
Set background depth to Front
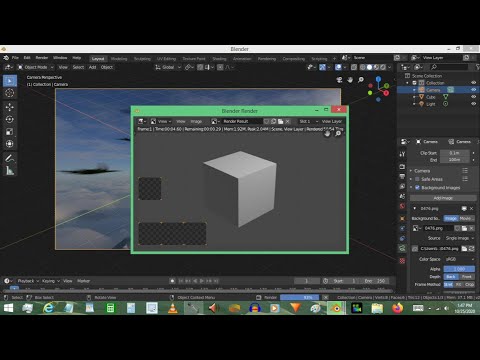point(467,277)
